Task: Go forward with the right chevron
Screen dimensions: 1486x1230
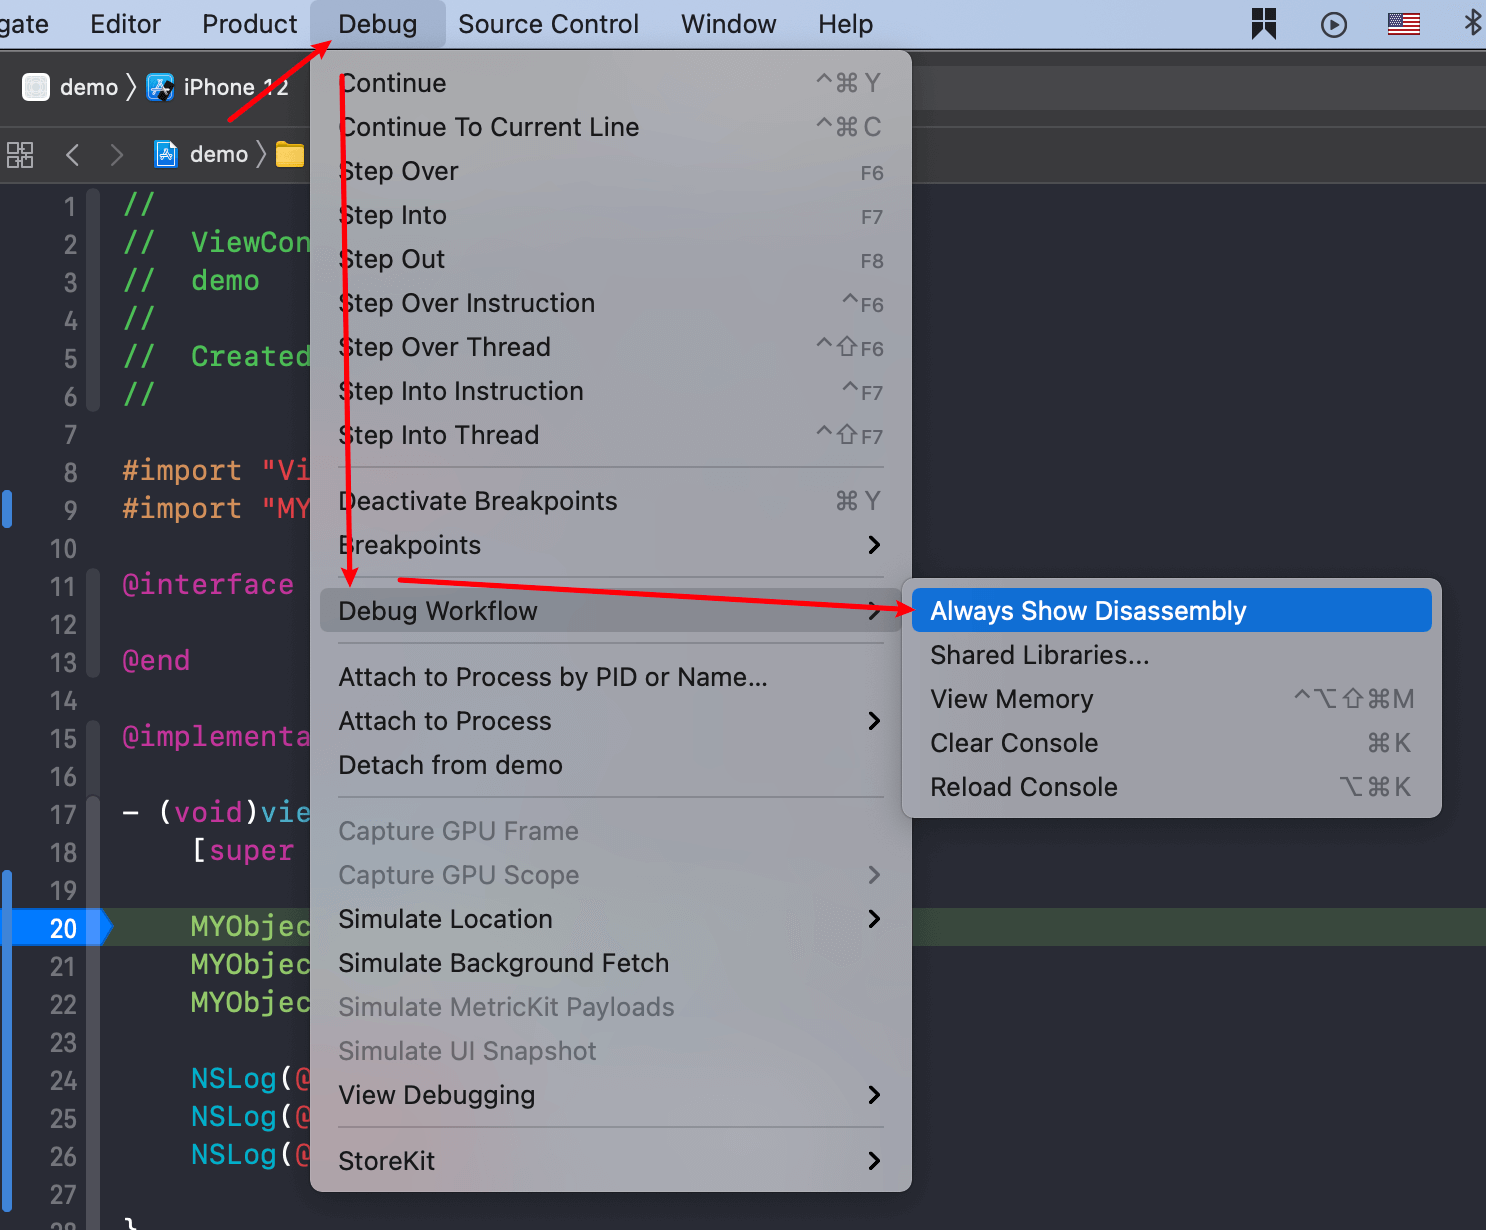Action: click(117, 155)
